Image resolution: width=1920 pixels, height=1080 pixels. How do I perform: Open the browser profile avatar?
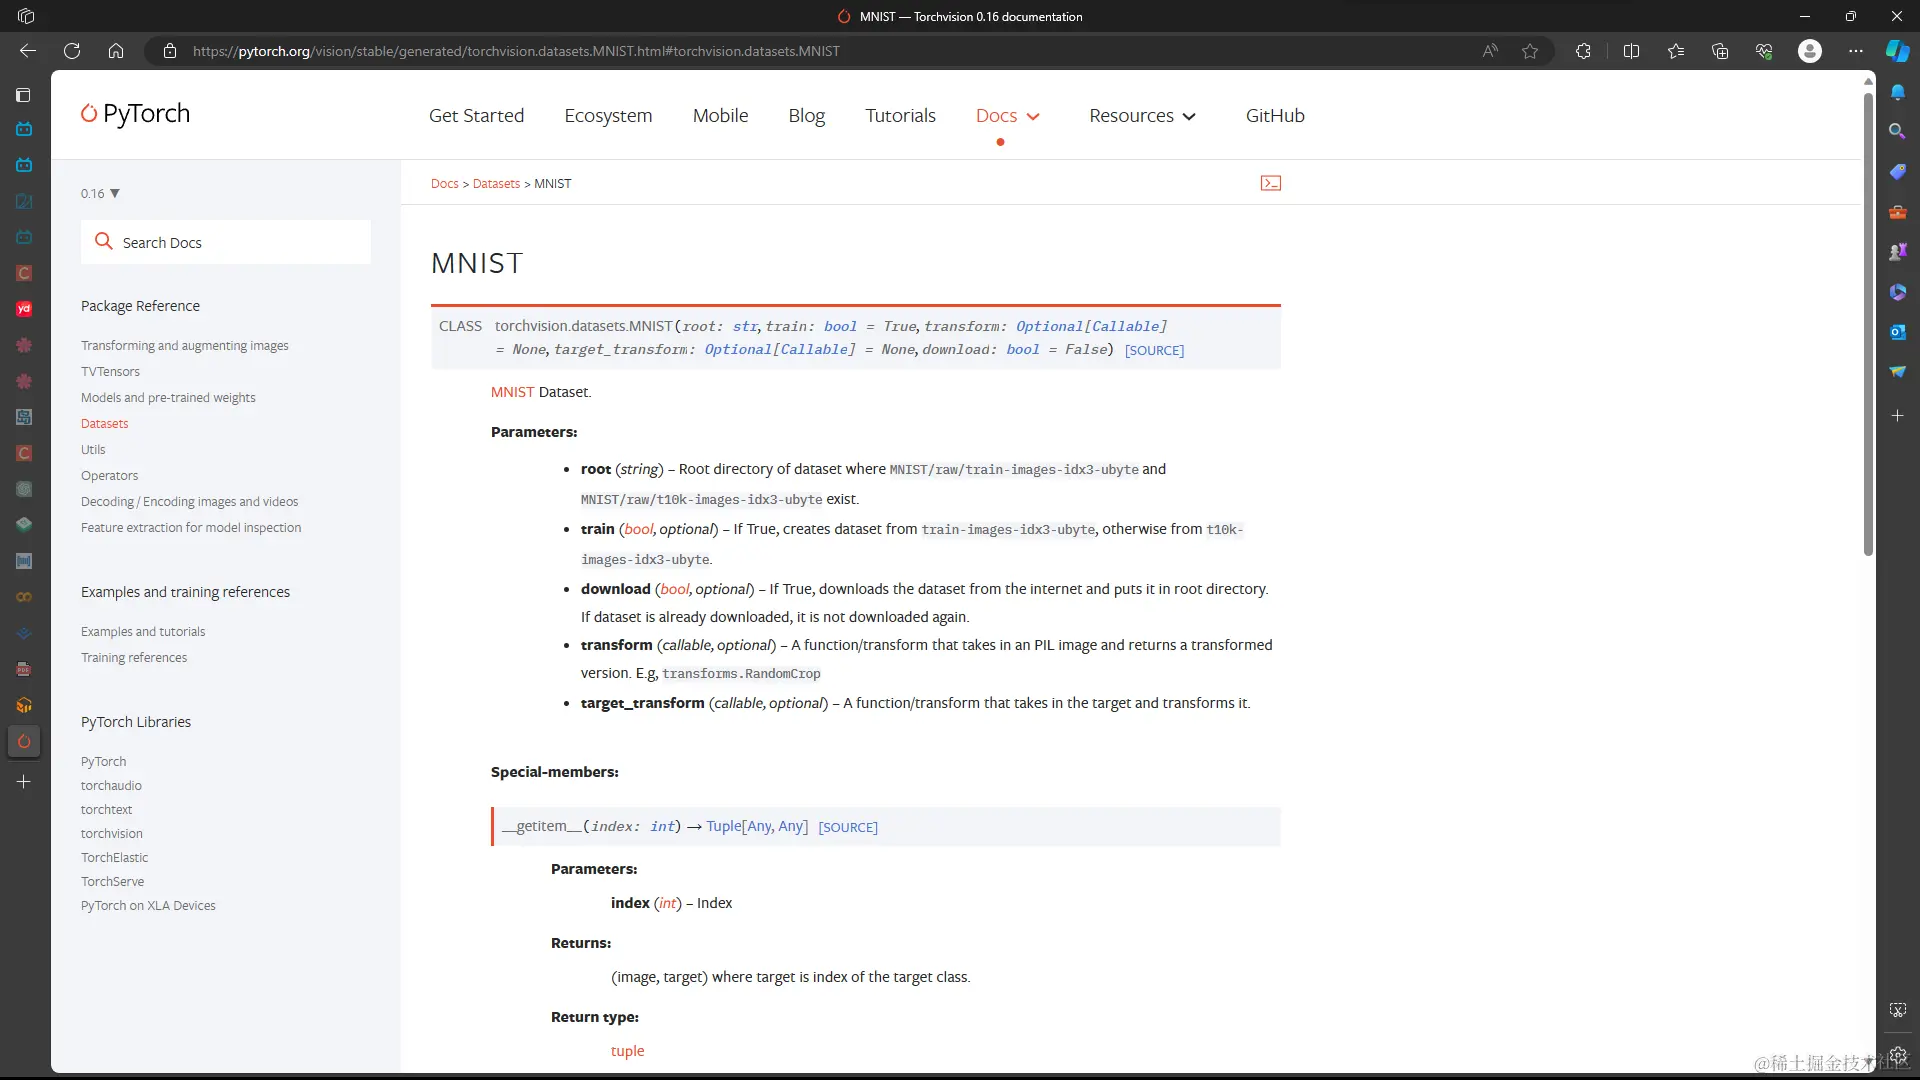pos(1809,51)
